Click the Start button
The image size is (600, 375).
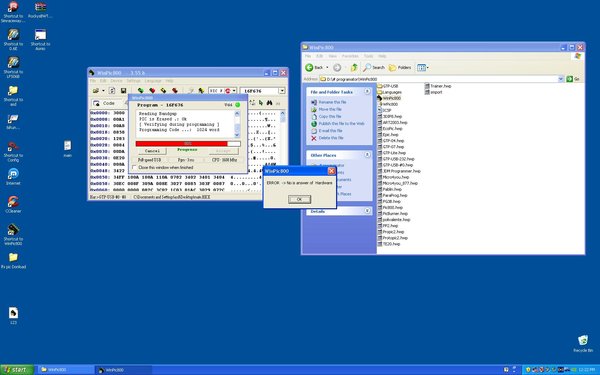coord(17,370)
